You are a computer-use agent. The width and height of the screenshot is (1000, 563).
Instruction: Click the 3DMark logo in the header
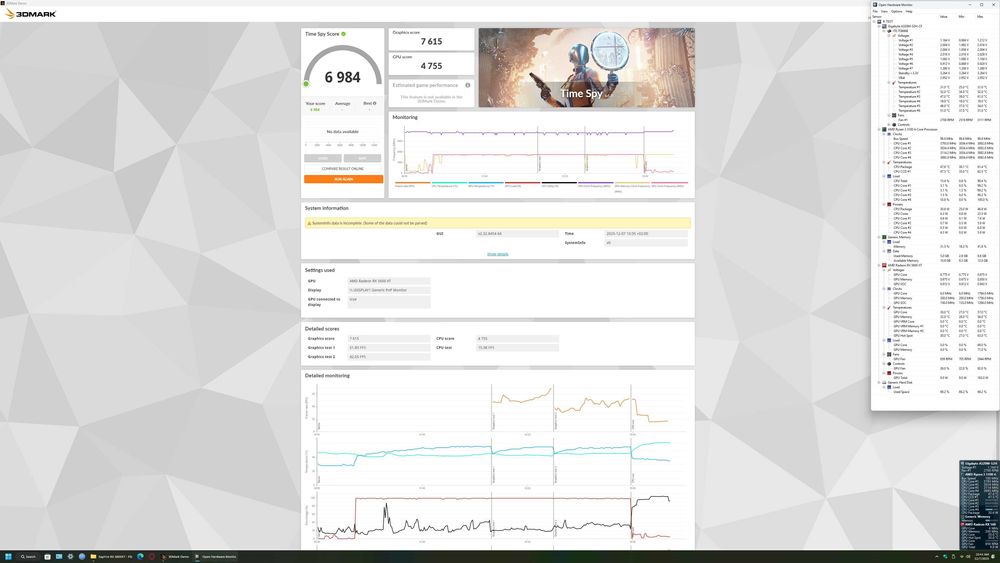(31, 13)
